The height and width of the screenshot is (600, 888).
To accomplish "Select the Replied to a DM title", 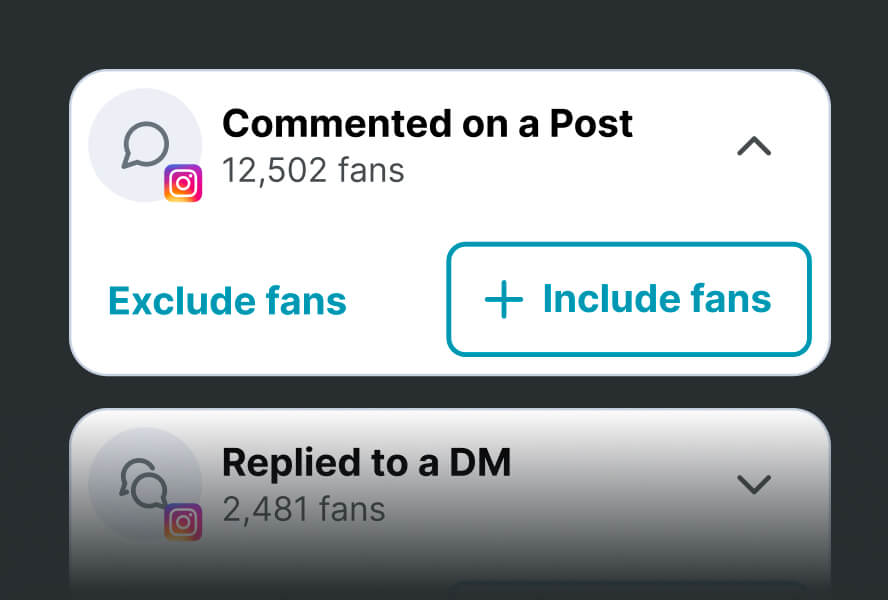I will [366, 463].
